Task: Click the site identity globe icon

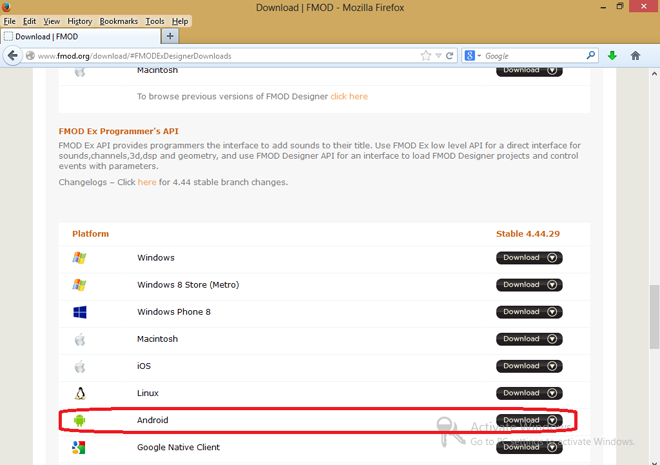Action: [30, 56]
